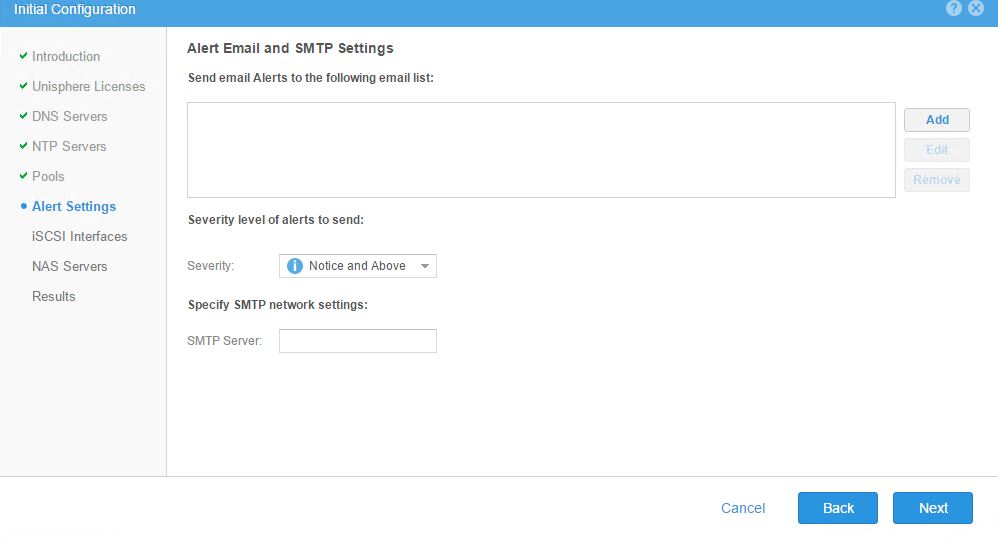Select the Notice and Above combo box
Viewport: 998px width, 539px height.
tap(357, 266)
